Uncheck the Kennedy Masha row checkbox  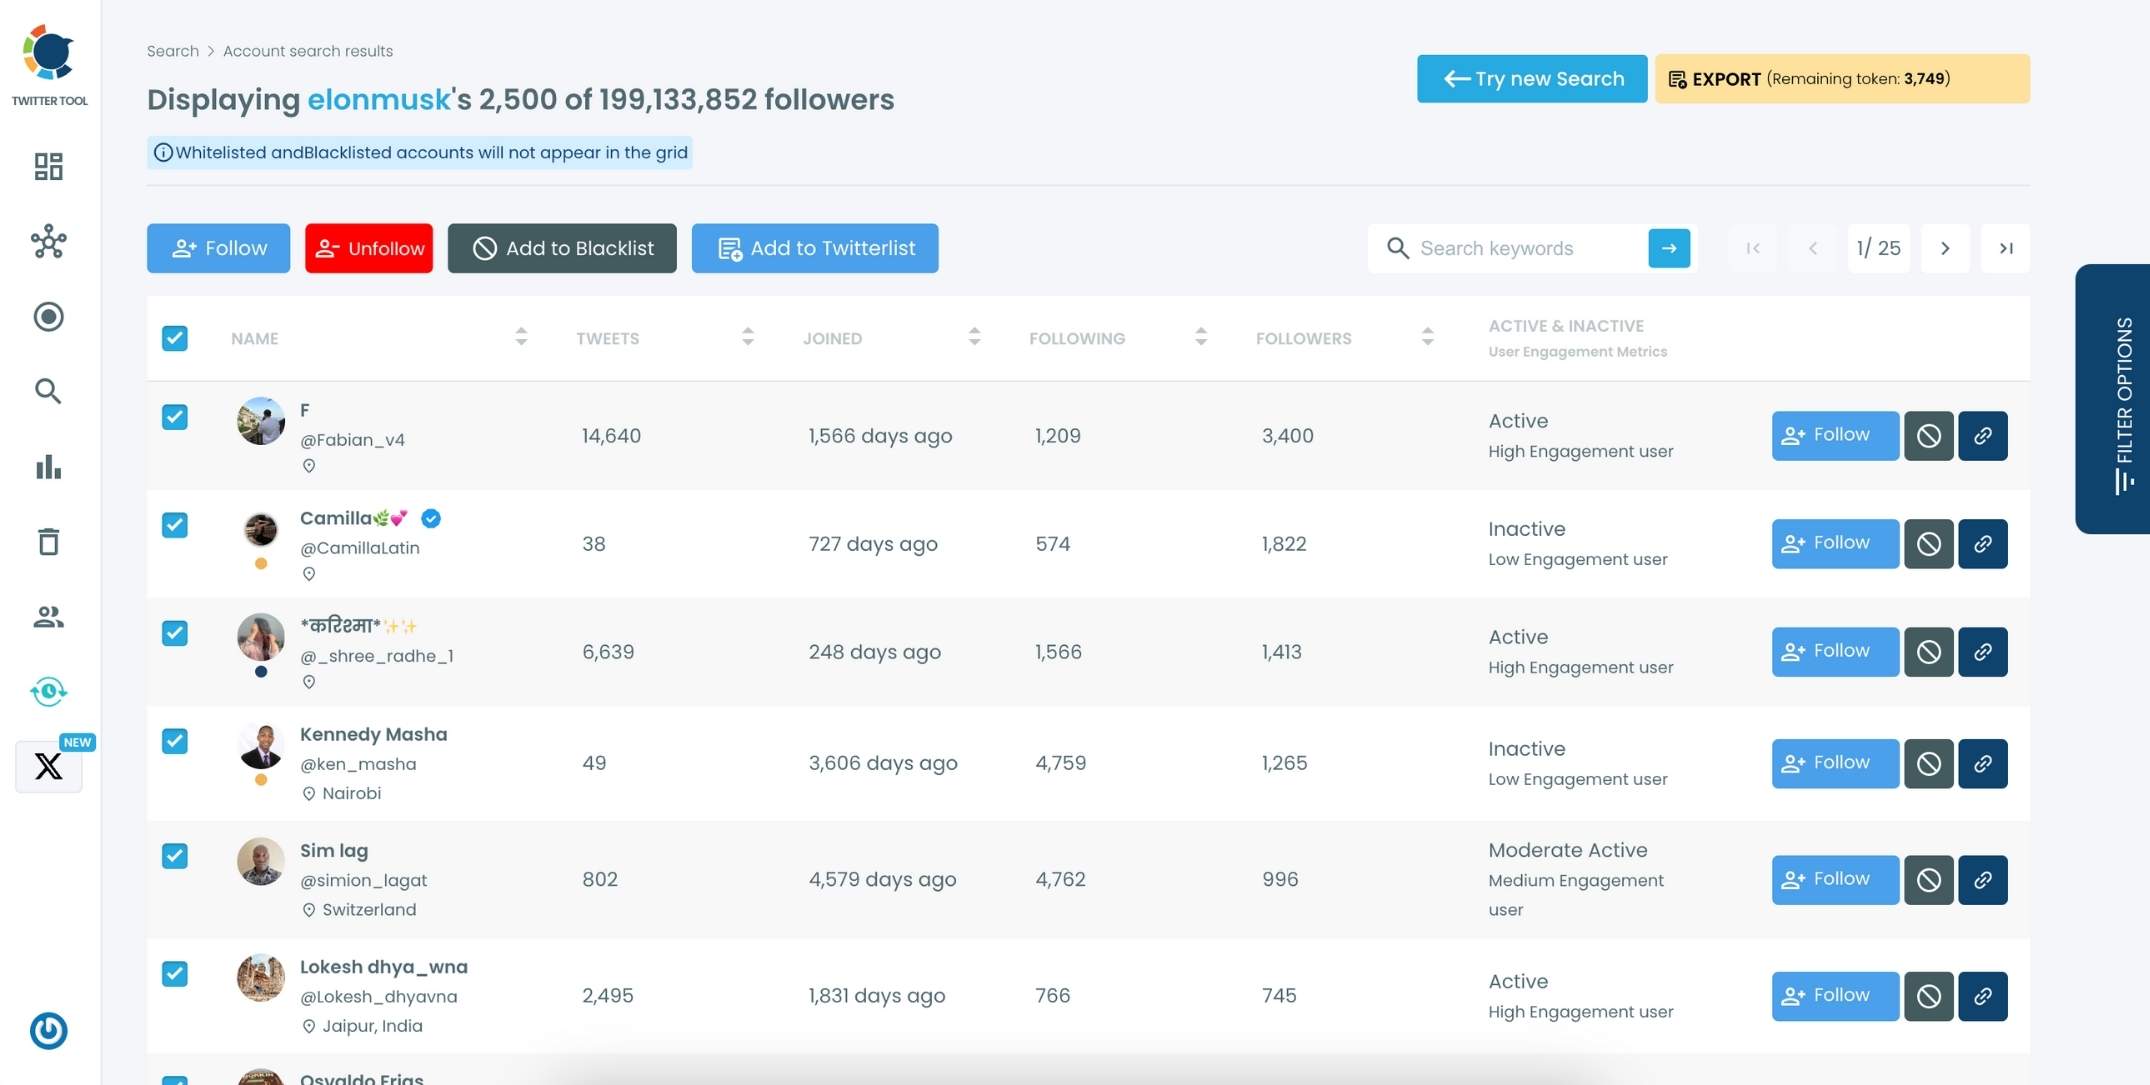tap(175, 741)
